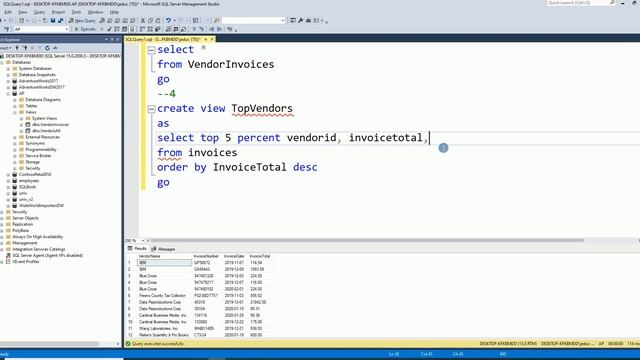This screenshot has height=360, width=640.
Task: Expand the Tables folder under AP
Action: coord(15,106)
